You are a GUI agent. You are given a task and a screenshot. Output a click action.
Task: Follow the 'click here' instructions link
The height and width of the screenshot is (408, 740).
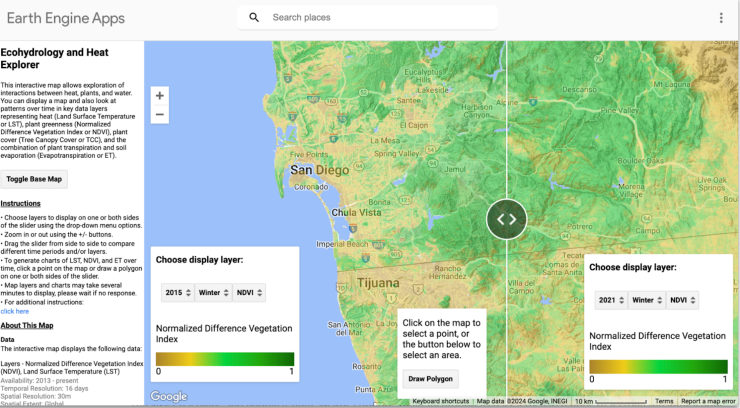click(x=15, y=311)
